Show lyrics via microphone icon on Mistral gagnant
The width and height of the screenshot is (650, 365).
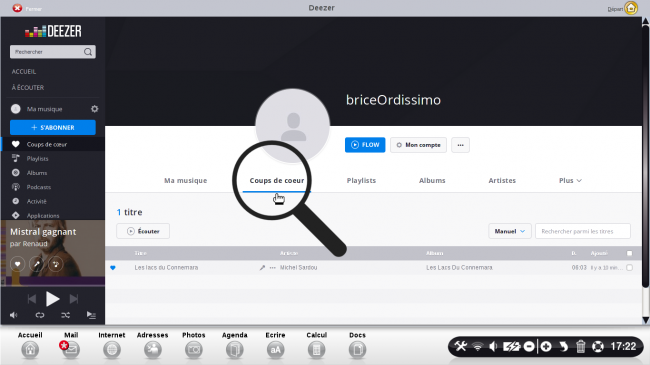[36, 264]
